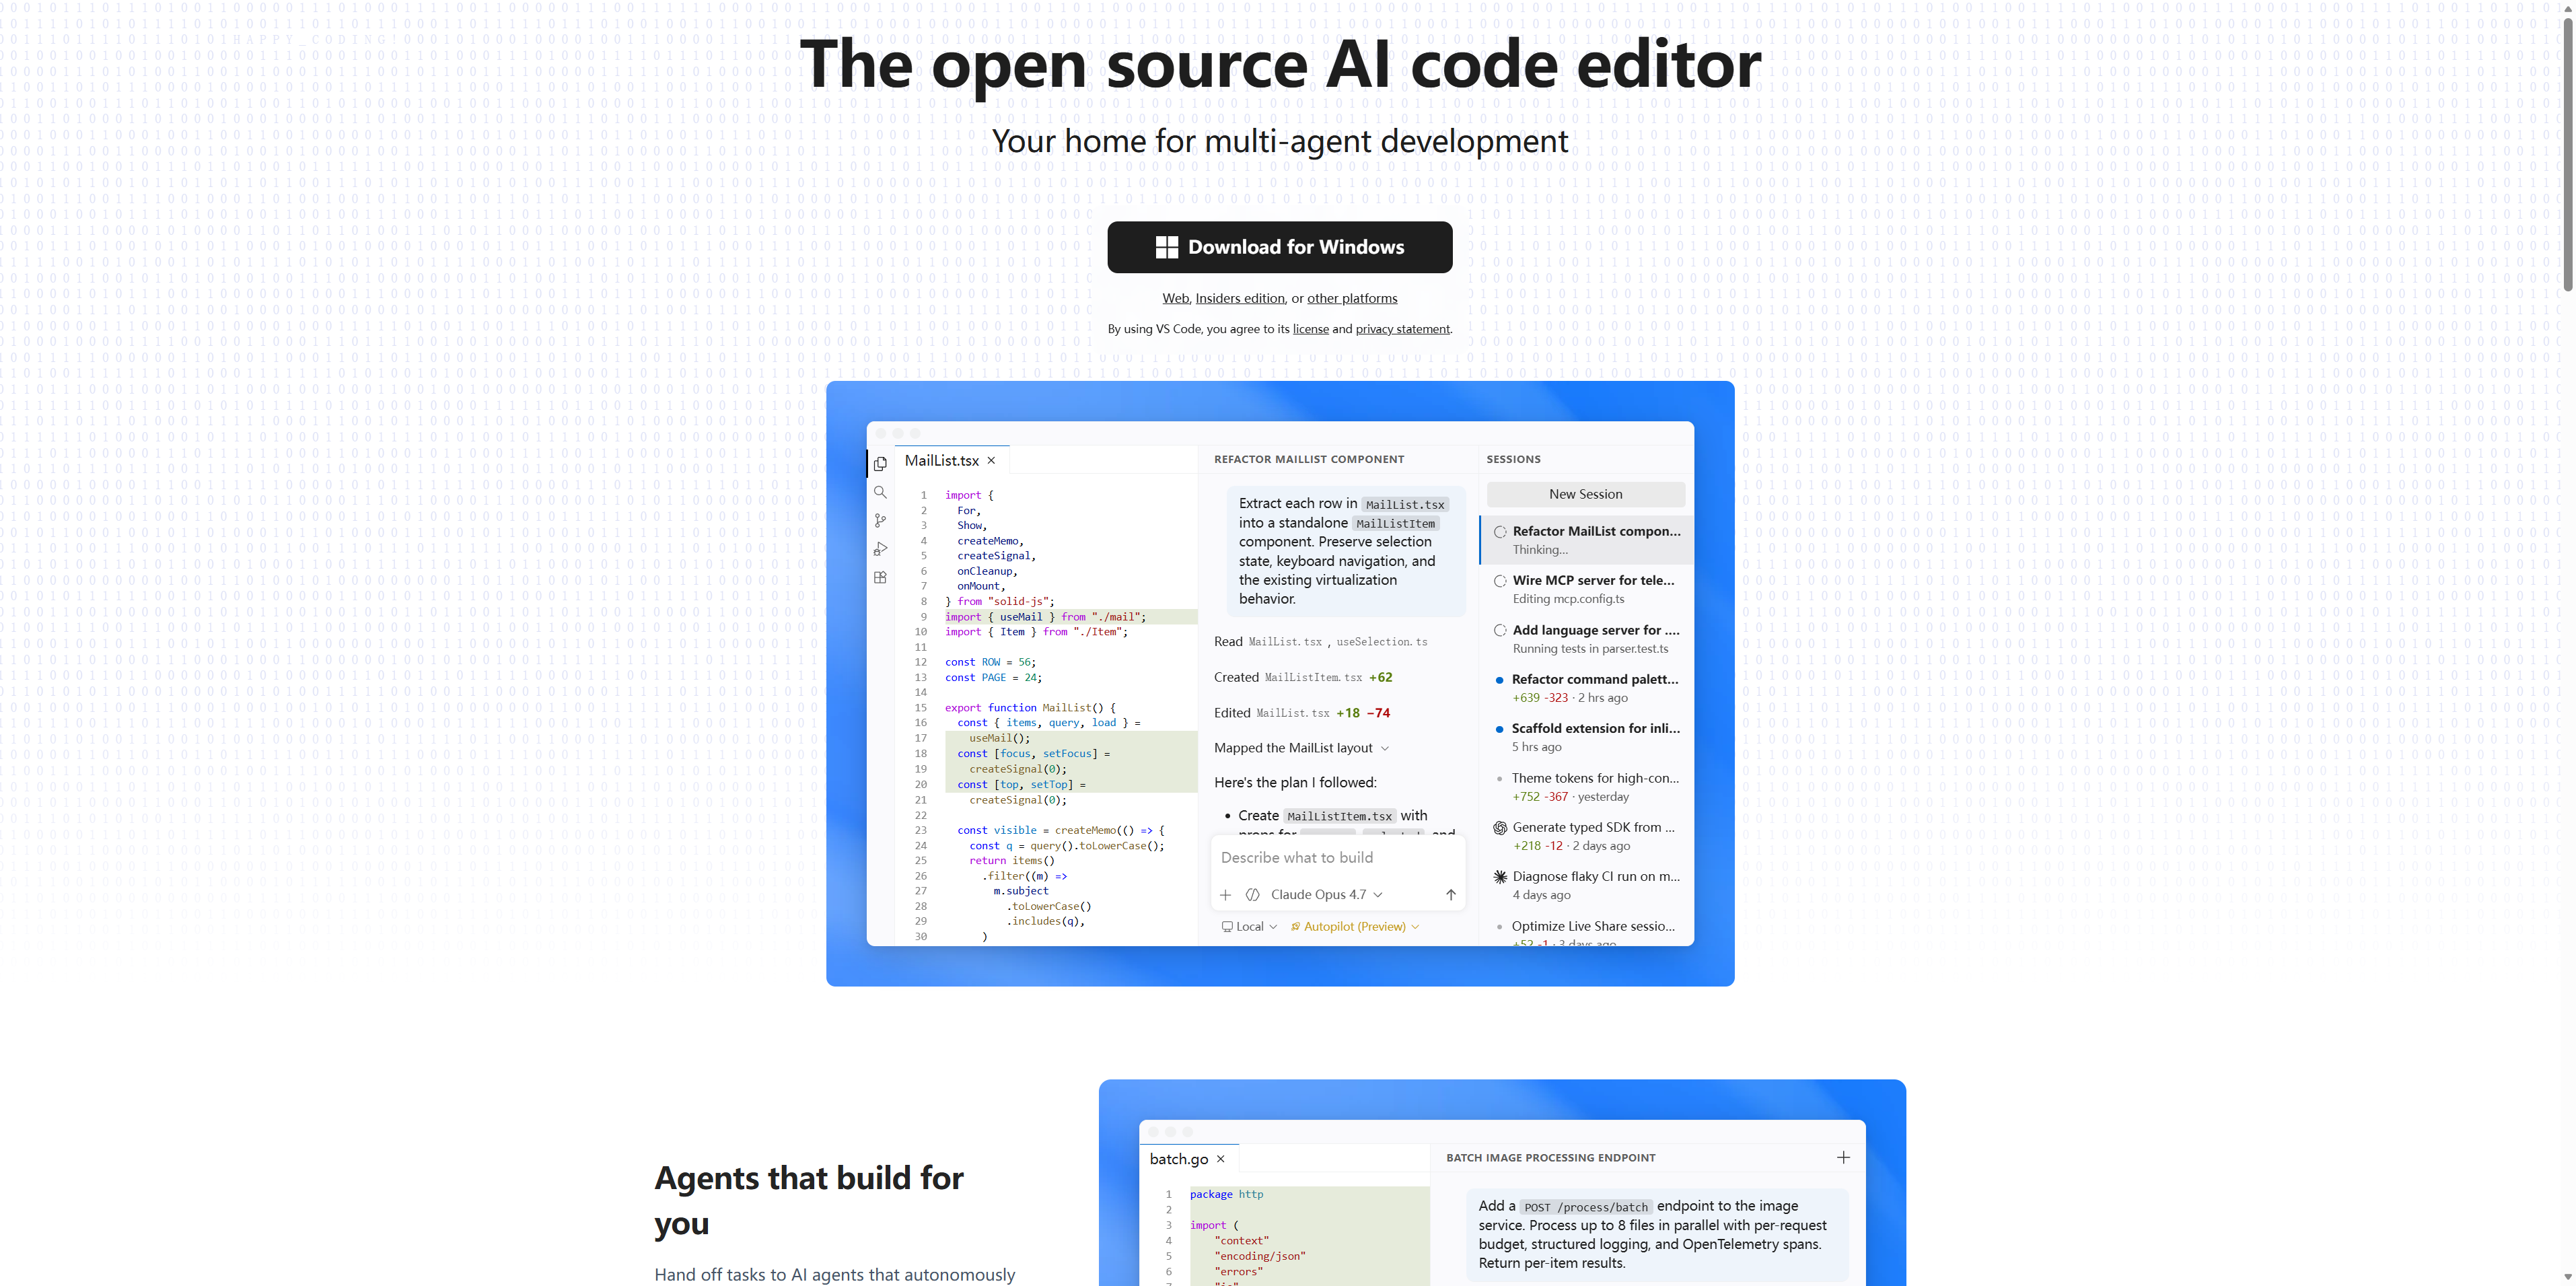The width and height of the screenshot is (2576, 1286).
Task: Select the Theme tokens for high-con... session
Action: (1586, 787)
